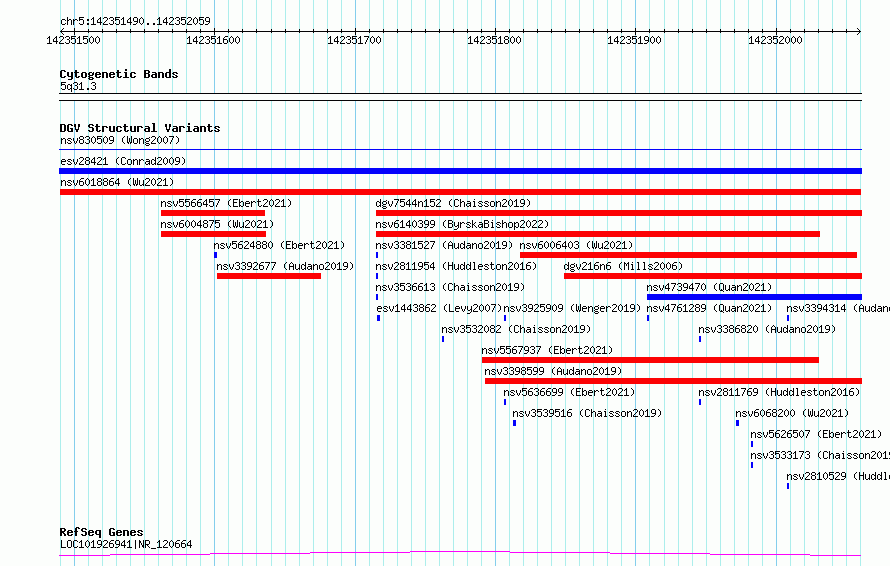
Task: Select the nsv6068200 (Wu2021) label
Action: pyautogui.click(x=792, y=413)
